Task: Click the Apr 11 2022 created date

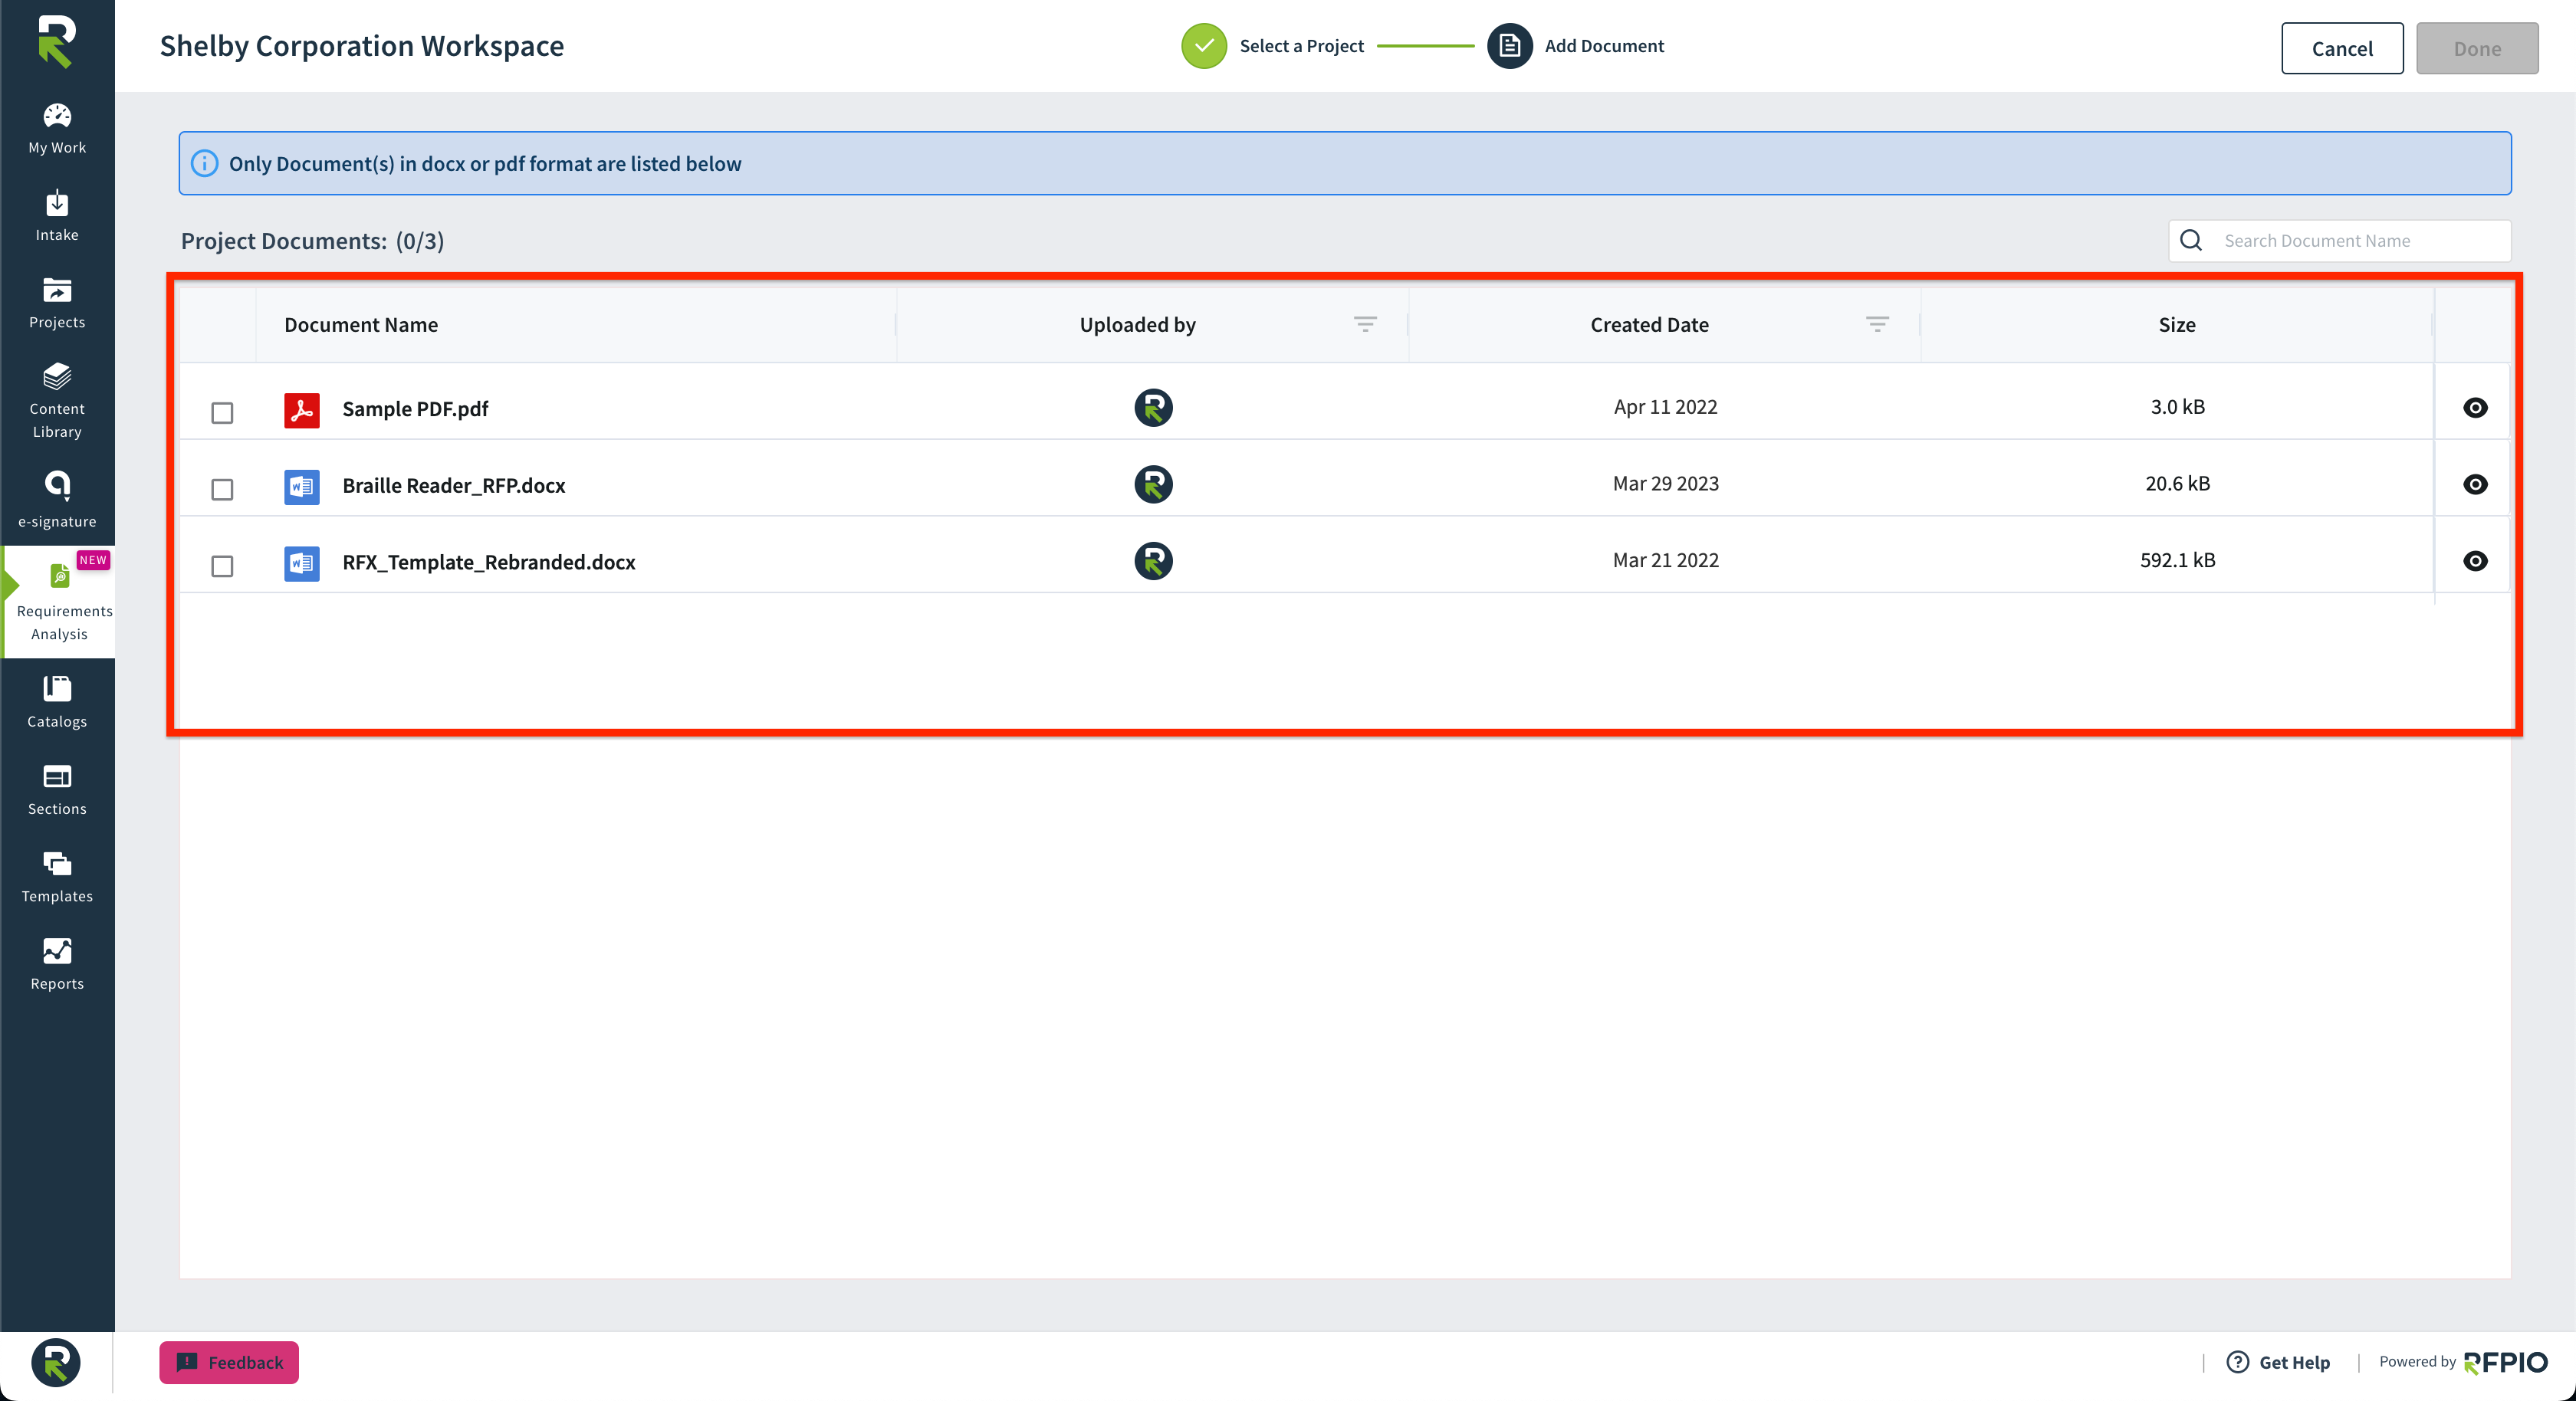Action: (1665, 407)
